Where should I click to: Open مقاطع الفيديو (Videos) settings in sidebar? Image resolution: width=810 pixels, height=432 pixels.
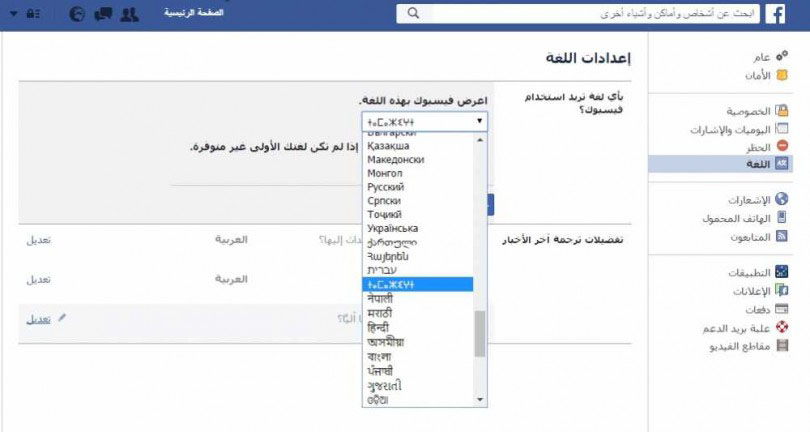click(x=748, y=346)
